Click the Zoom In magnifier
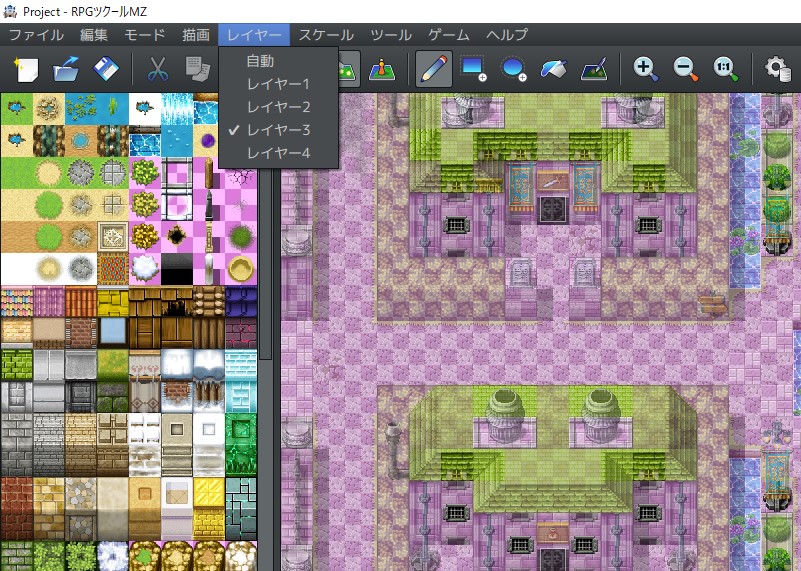The image size is (801, 571). point(645,69)
